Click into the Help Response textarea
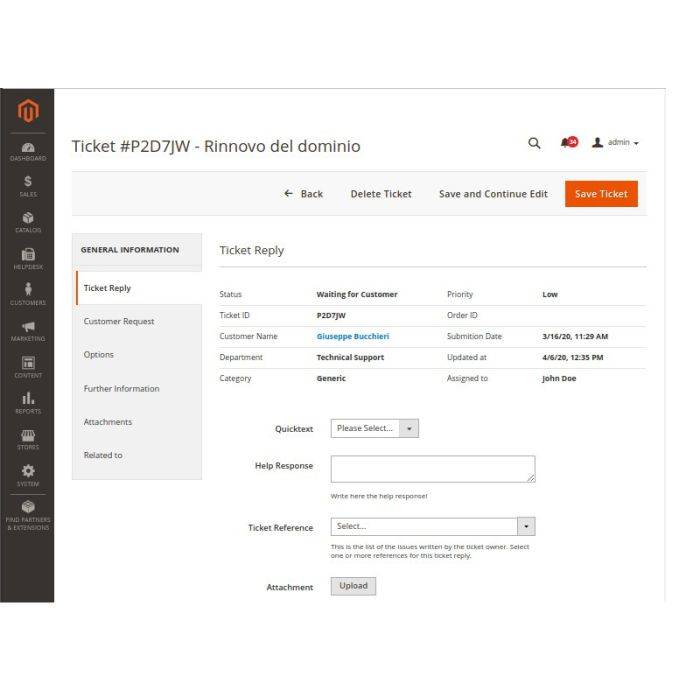The height and width of the screenshot is (700, 700). click(433, 469)
